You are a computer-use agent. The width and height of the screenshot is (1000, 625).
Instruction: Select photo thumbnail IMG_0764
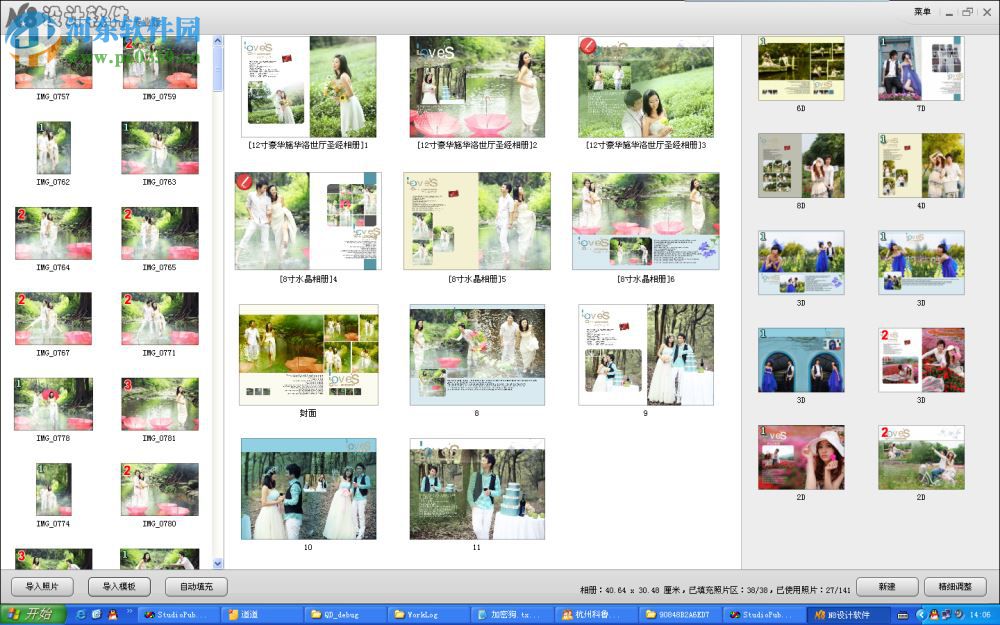[x=53, y=233]
